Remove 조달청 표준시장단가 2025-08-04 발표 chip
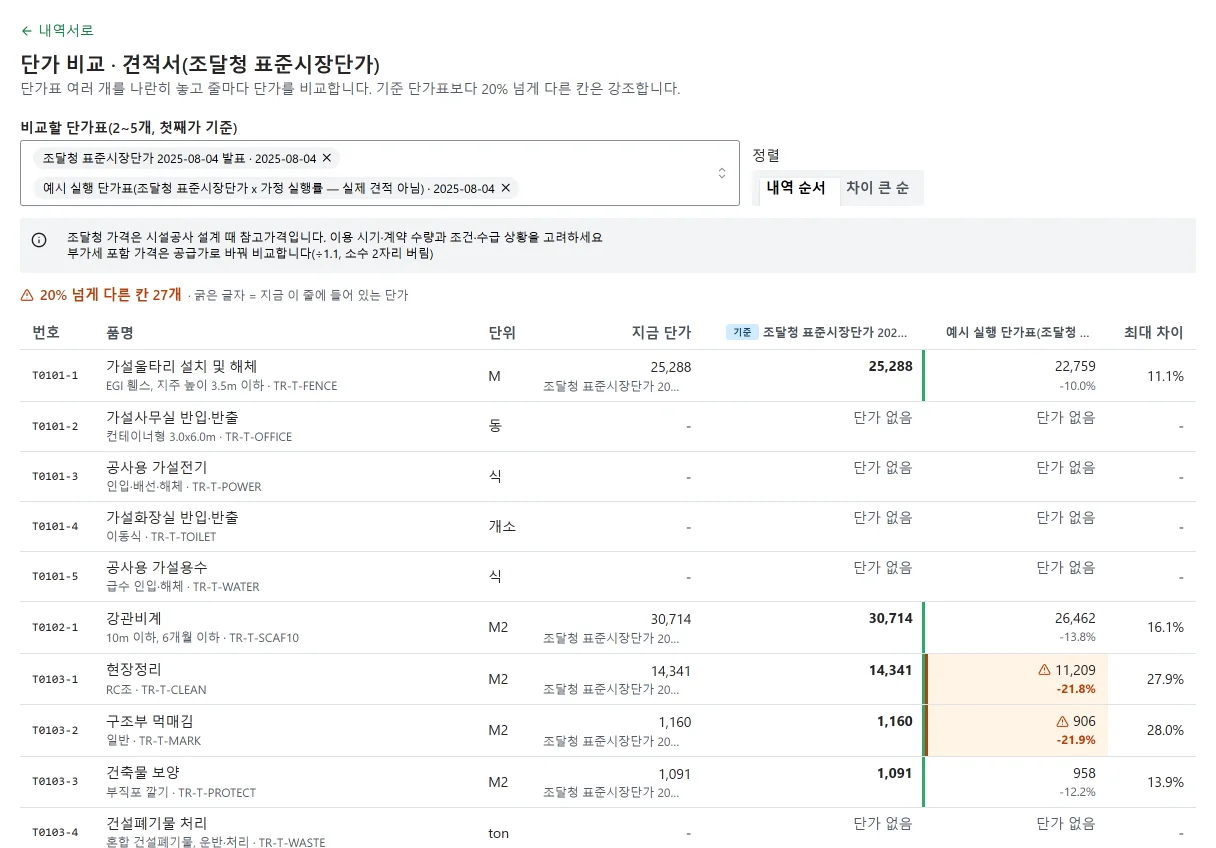 click(x=326, y=158)
